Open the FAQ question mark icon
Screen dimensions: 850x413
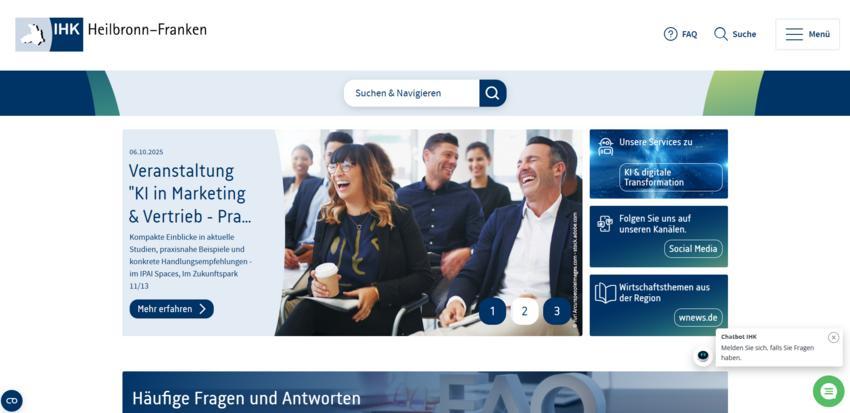tap(670, 34)
